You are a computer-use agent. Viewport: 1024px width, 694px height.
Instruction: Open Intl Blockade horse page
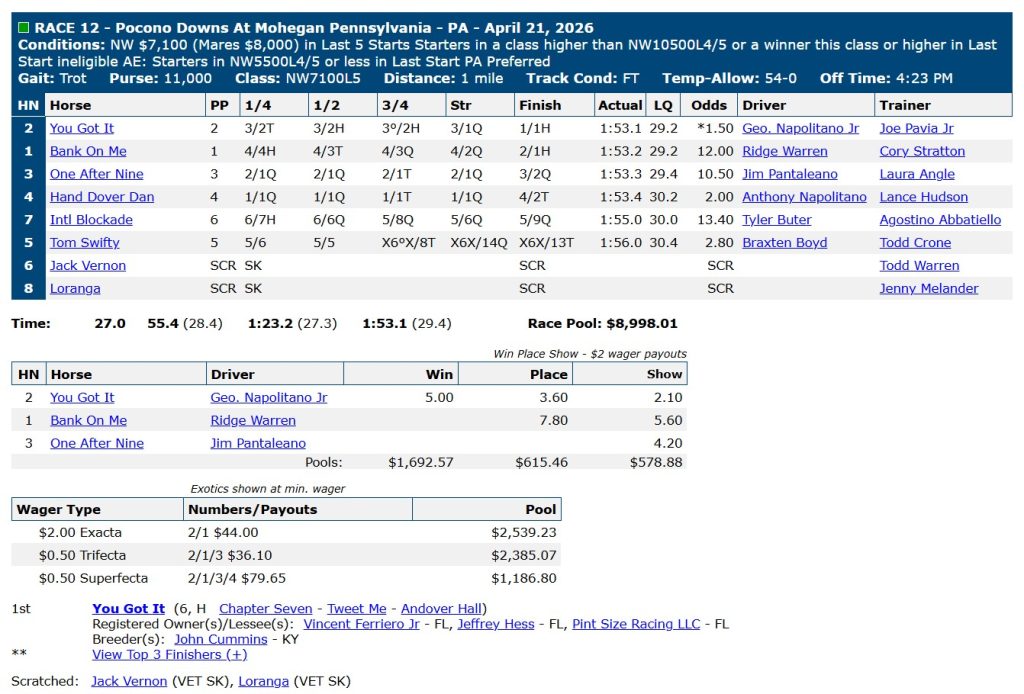(x=91, y=220)
